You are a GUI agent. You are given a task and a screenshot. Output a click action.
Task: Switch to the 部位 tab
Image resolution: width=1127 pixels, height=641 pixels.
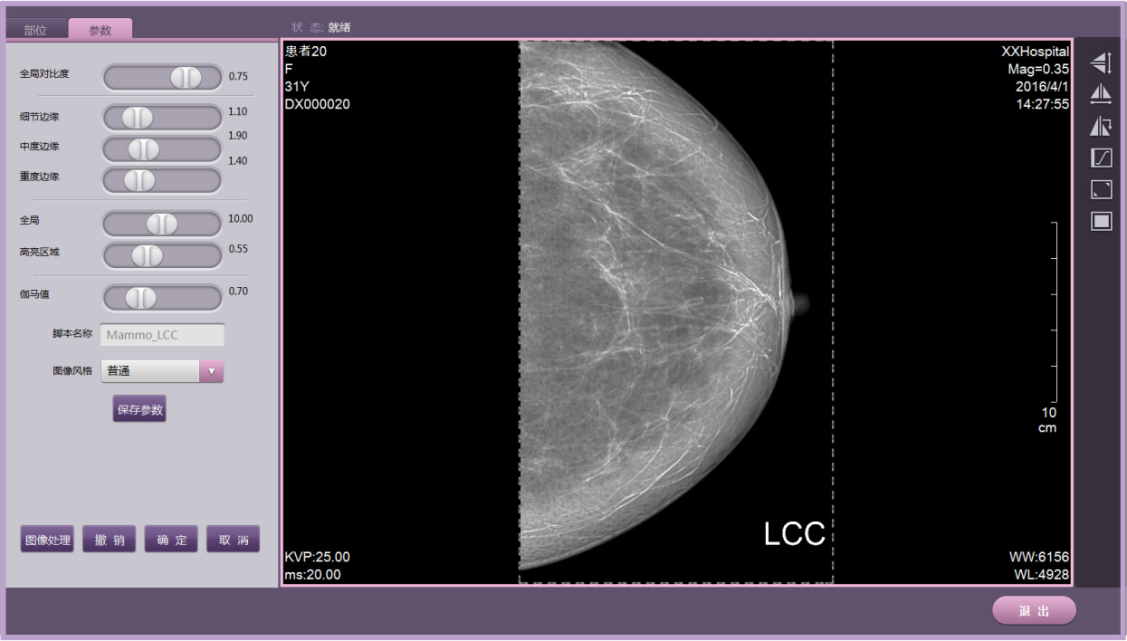[x=36, y=30]
